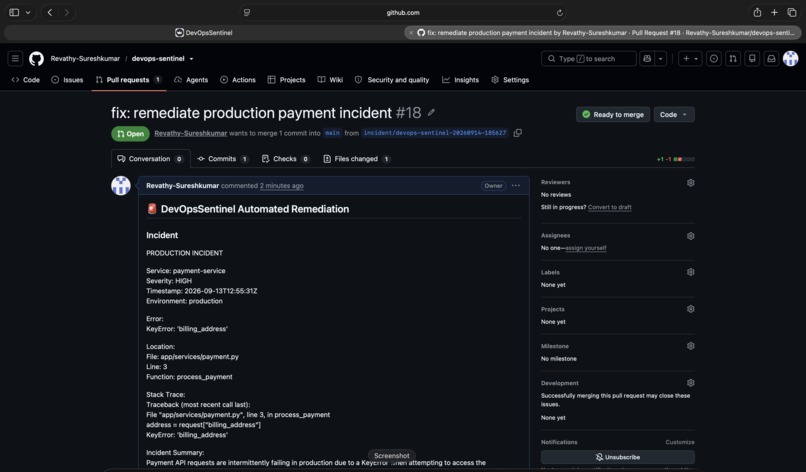Open the Copilot dropdown arrow
The width and height of the screenshot is (806, 472).
coord(661,59)
